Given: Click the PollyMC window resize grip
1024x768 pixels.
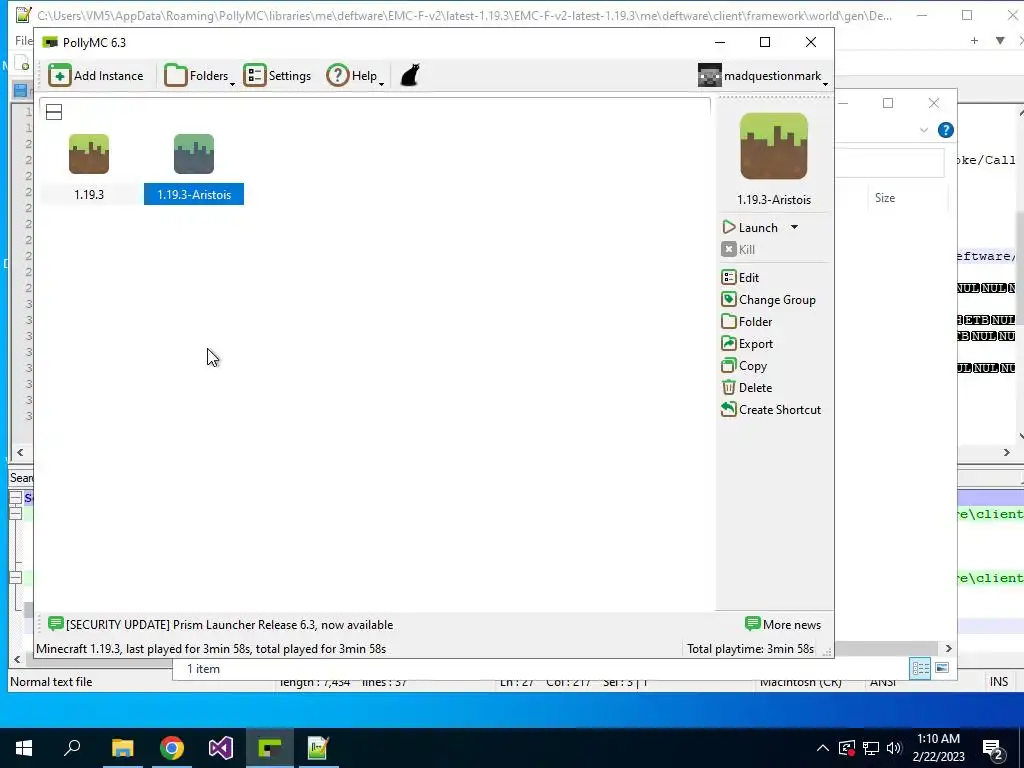Looking at the screenshot, I should coord(827,651).
